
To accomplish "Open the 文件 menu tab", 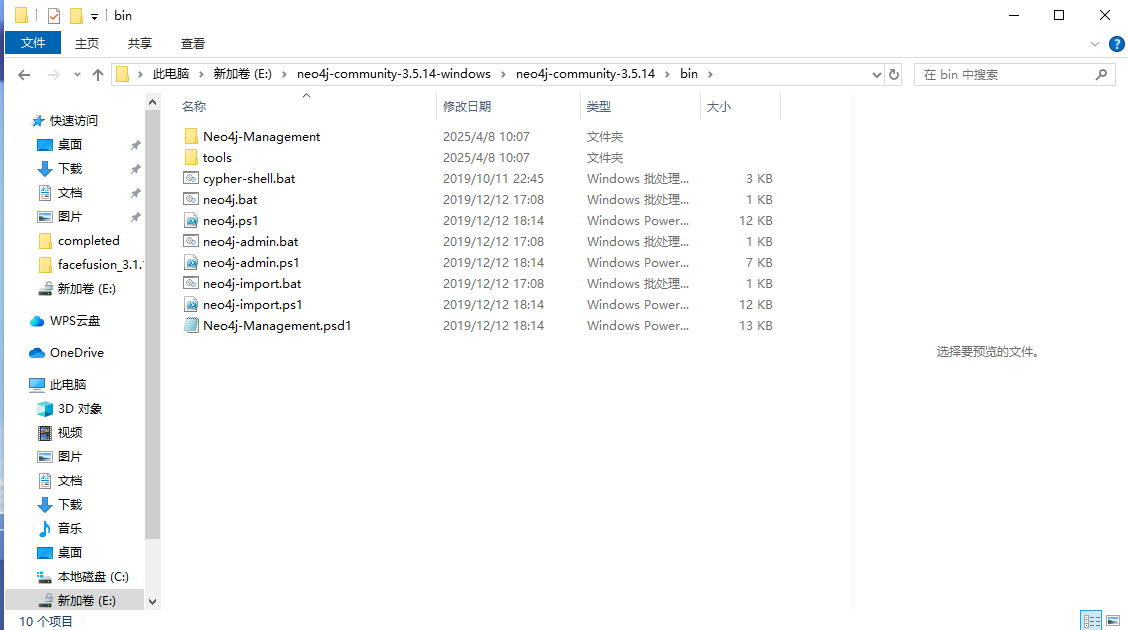I will tap(32, 43).
